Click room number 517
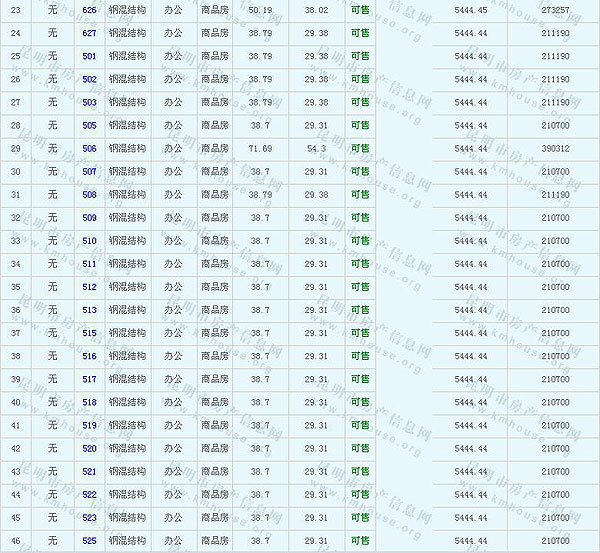Screen dimensions: 600x553 [x=90, y=379]
